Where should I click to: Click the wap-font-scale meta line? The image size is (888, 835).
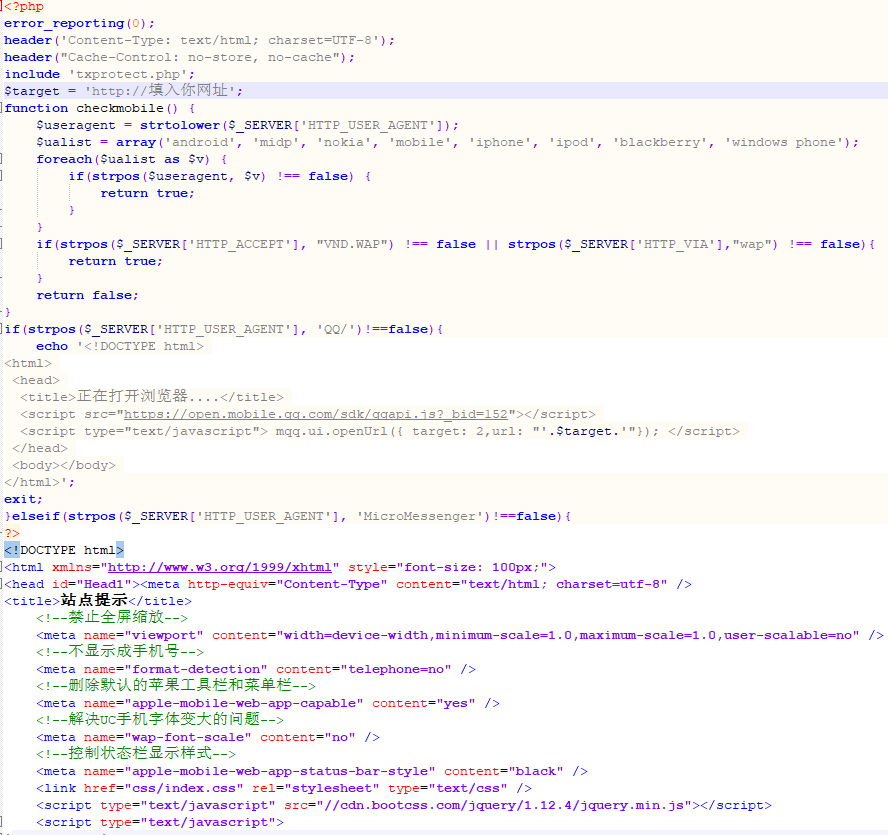click(208, 738)
